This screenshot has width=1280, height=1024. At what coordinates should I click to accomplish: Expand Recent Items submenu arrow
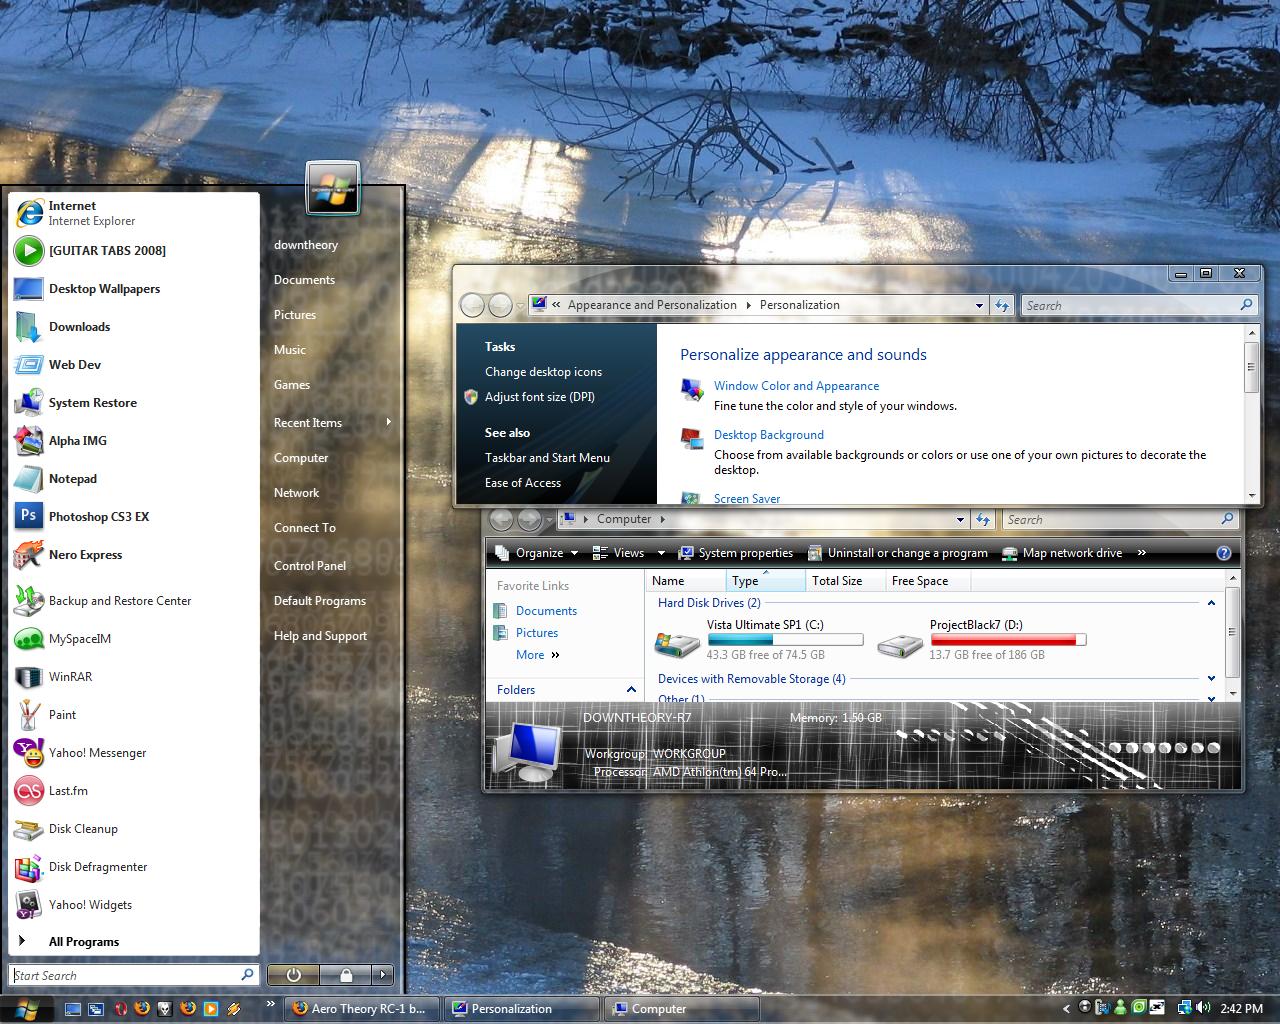point(389,422)
